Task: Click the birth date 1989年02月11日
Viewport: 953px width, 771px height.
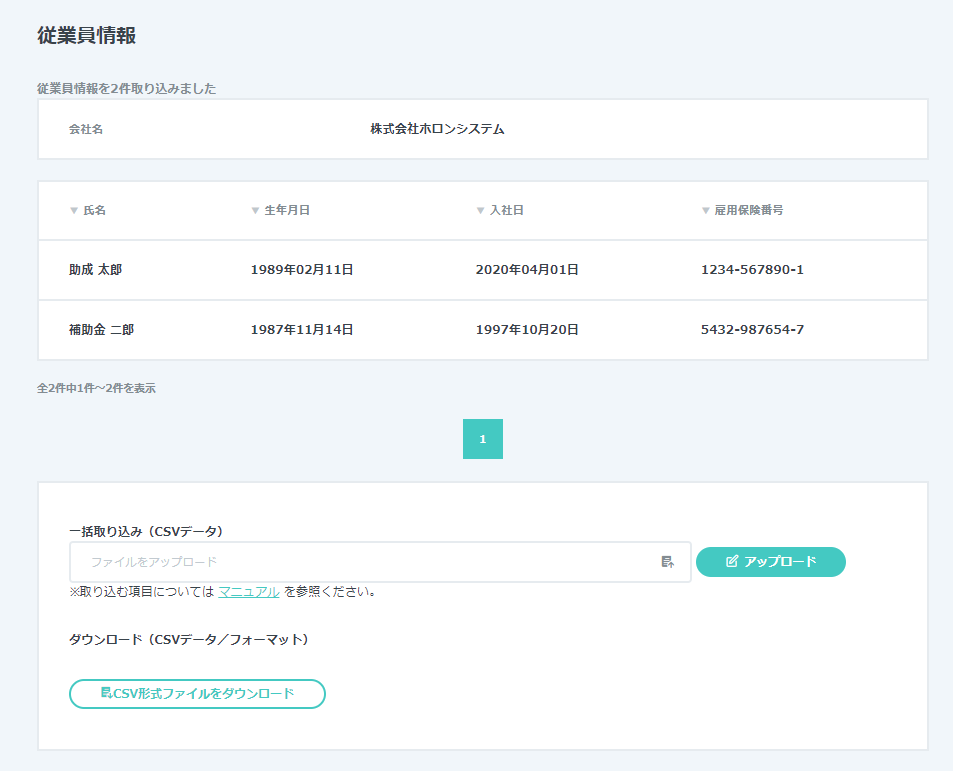Action: click(x=302, y=270)
